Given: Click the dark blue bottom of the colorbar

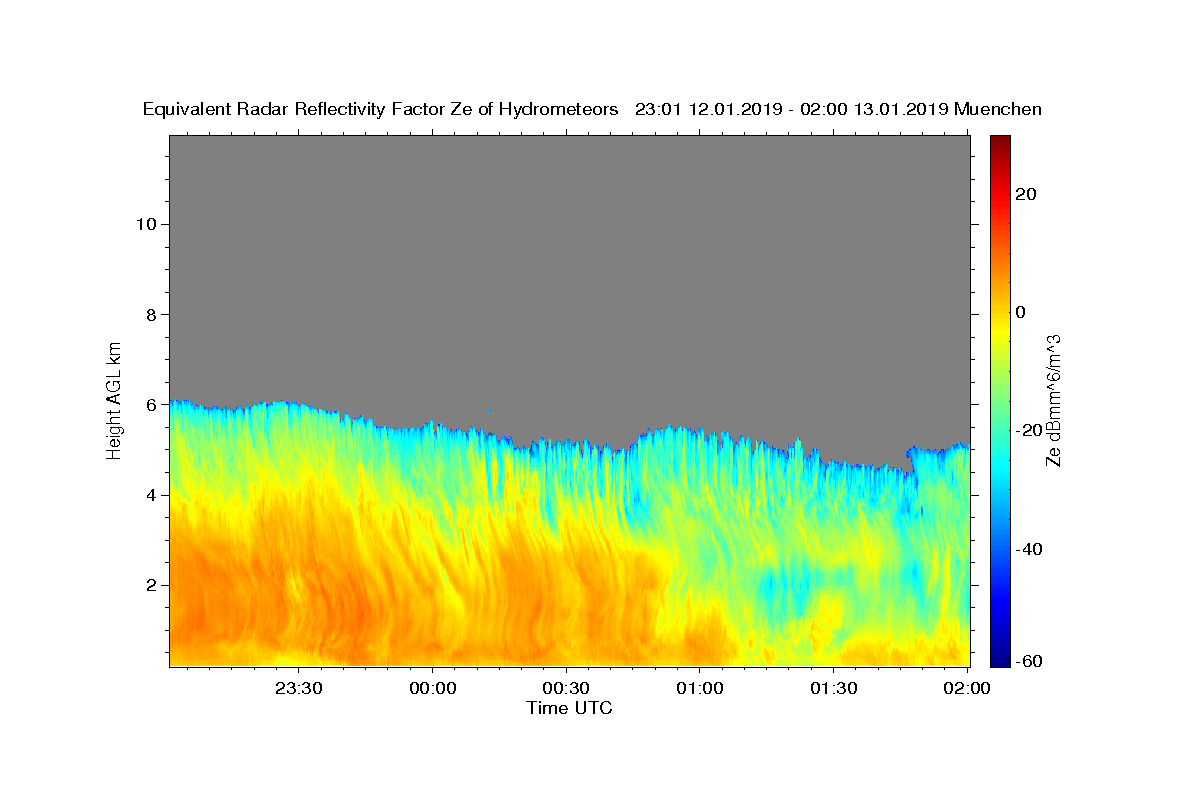Looking at the screenshot, I should tap(1001, 657).
